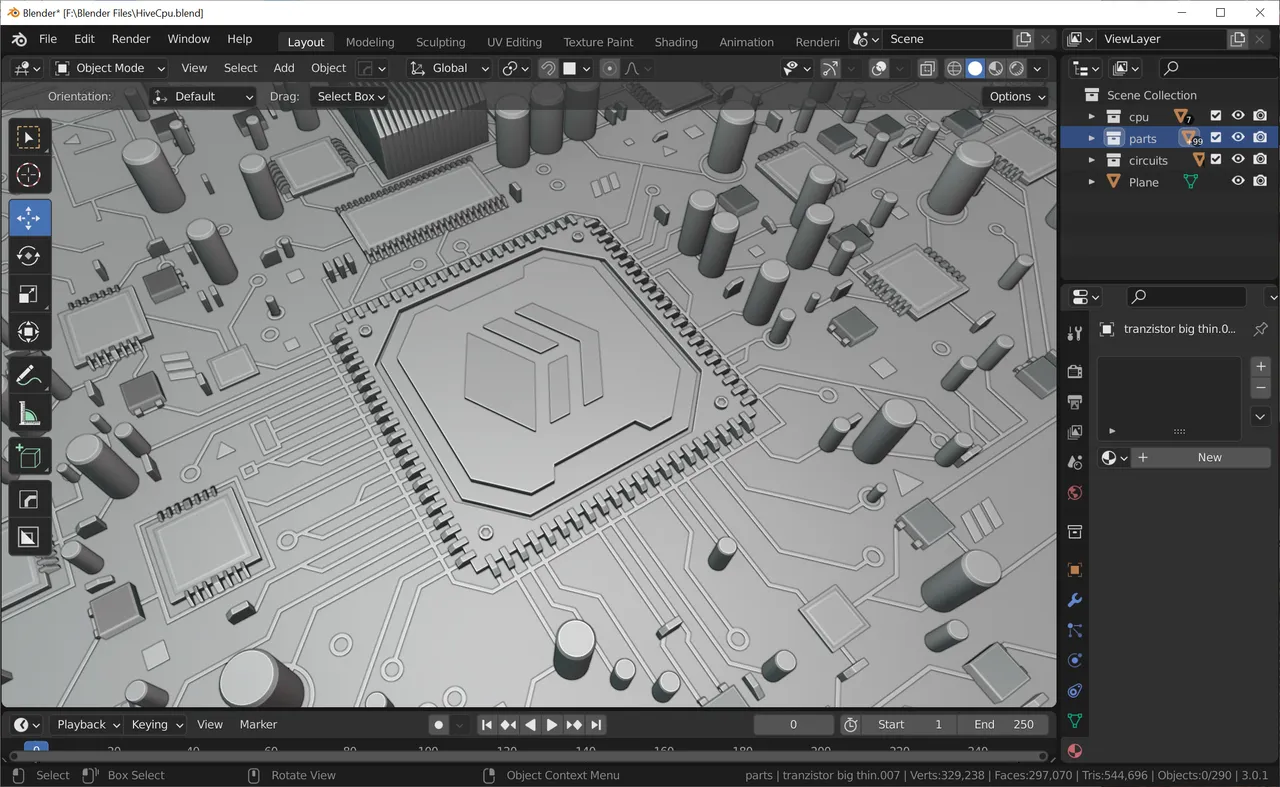Screen dimensions: 1280x787
Task: Open the viewport shading options dropdown
Action: [1038, 68]
